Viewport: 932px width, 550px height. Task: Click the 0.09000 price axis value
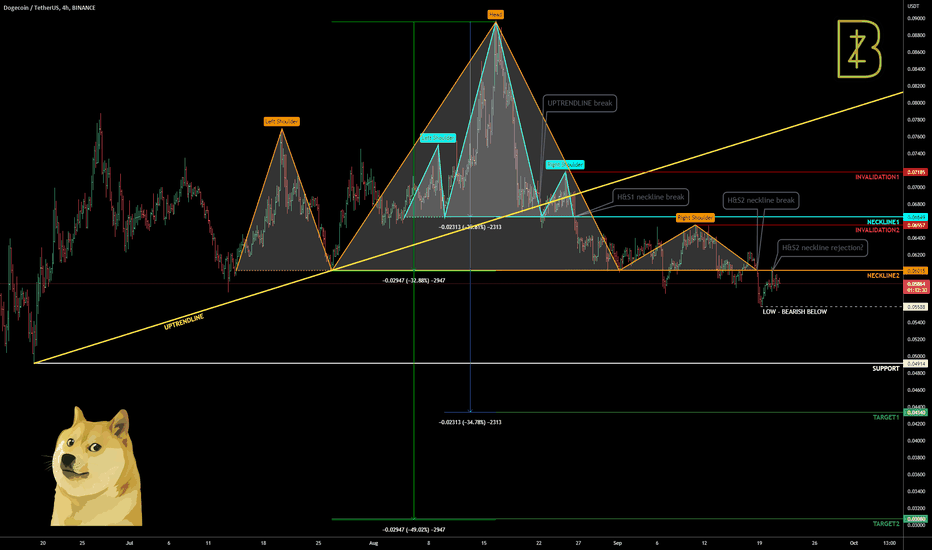tap(916, 18)
